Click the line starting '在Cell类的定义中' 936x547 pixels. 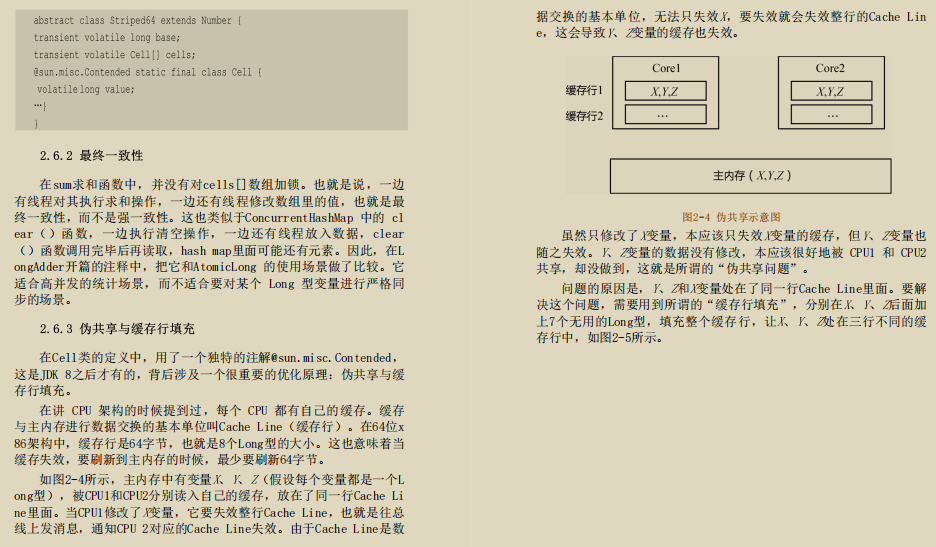click(x=218, y=358)
